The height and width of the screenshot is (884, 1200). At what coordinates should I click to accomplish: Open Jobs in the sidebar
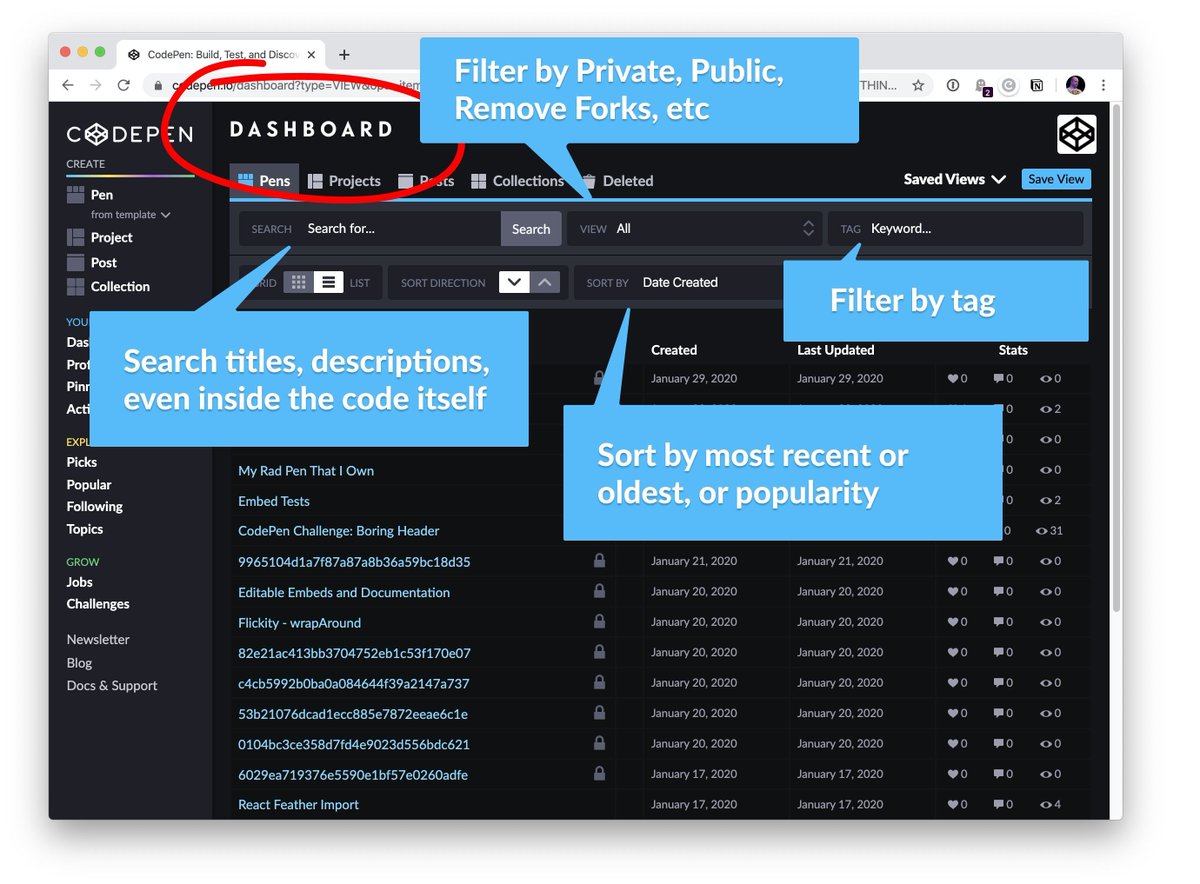80,582
